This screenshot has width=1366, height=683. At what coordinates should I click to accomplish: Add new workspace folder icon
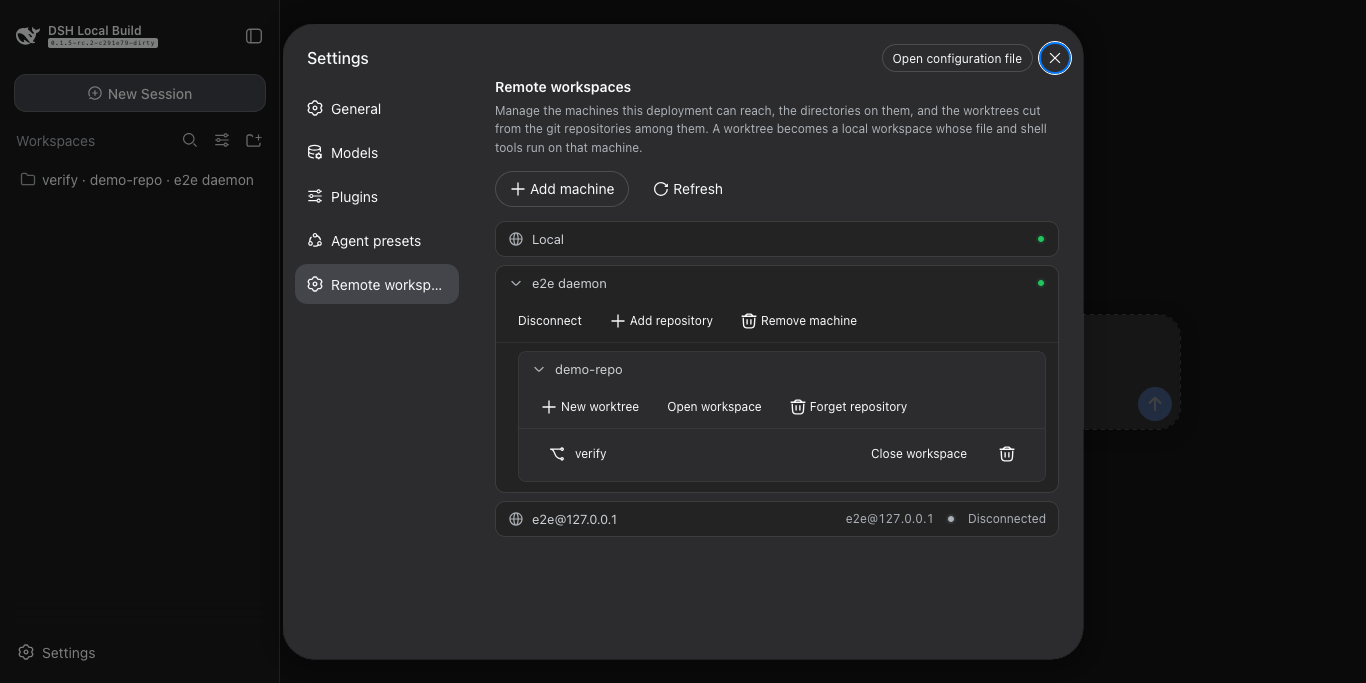(x=254, y=140)
